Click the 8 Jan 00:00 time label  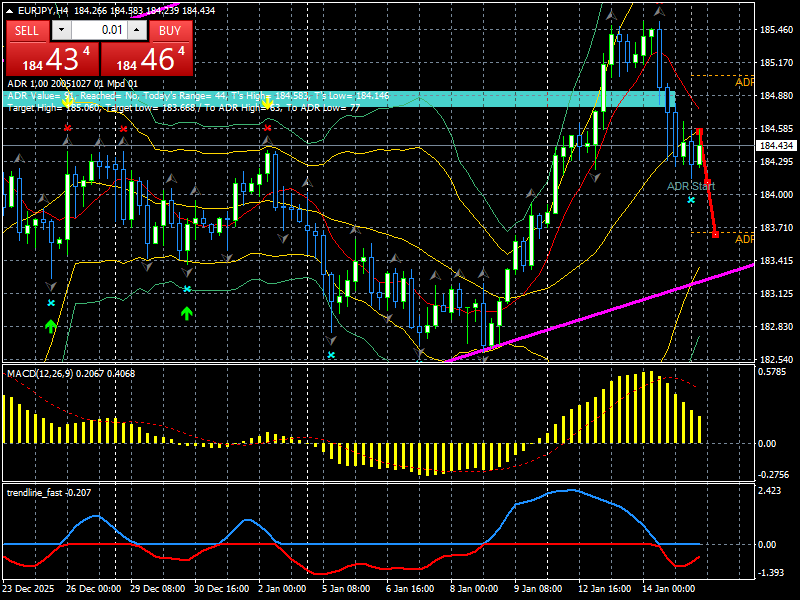pos(474,588)
